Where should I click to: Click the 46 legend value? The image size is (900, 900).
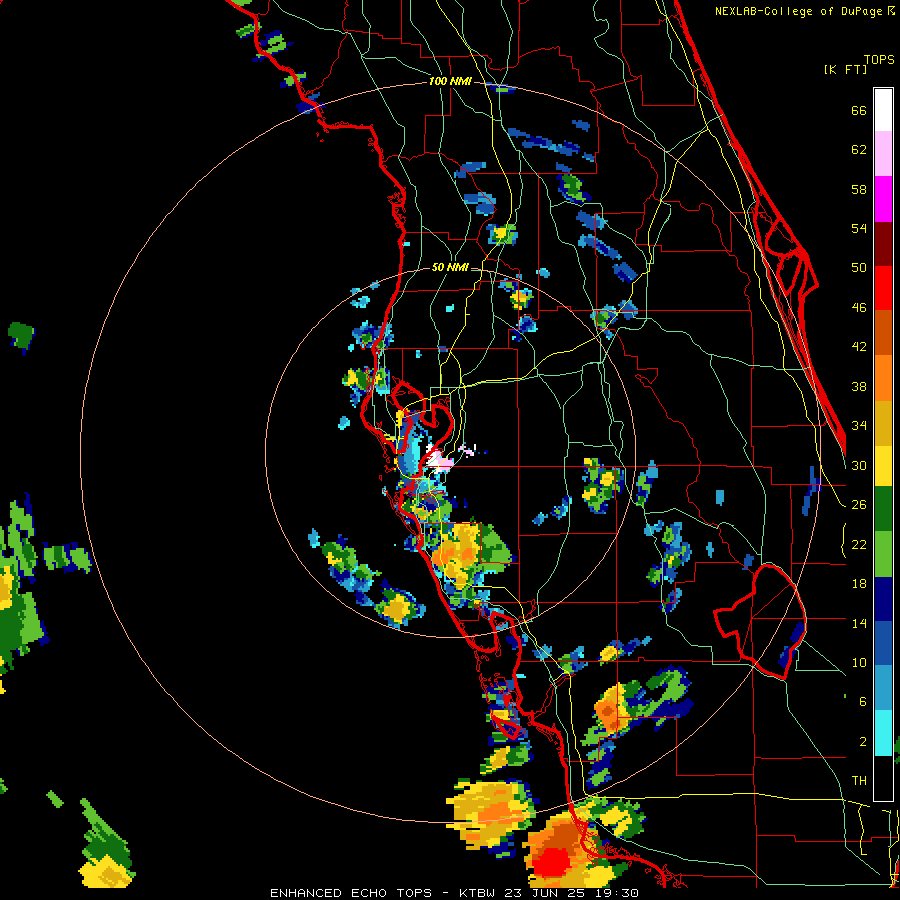click(x=859, y=308)
